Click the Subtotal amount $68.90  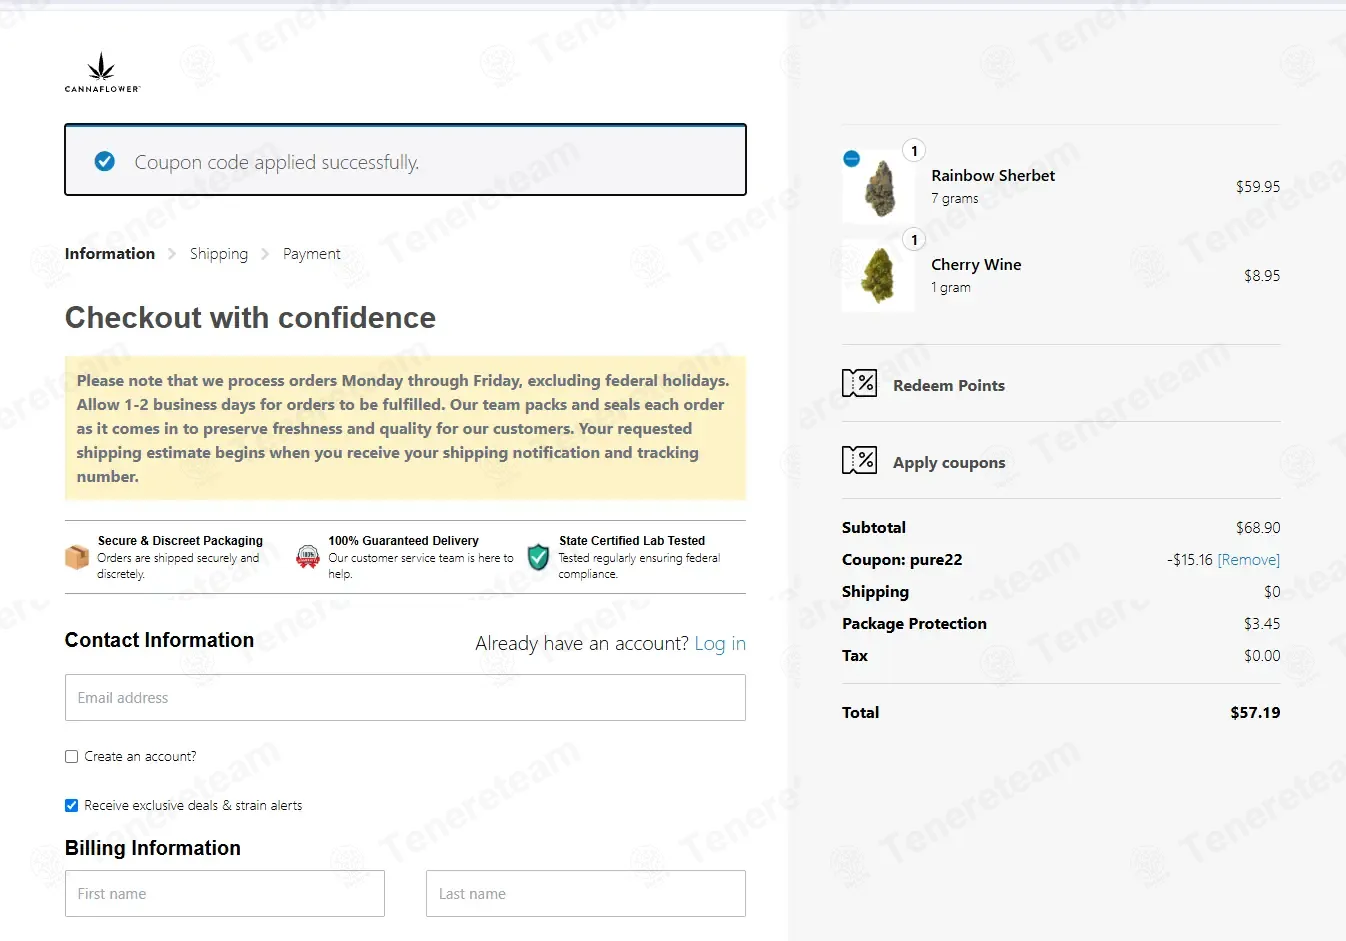coord(1258,528)
